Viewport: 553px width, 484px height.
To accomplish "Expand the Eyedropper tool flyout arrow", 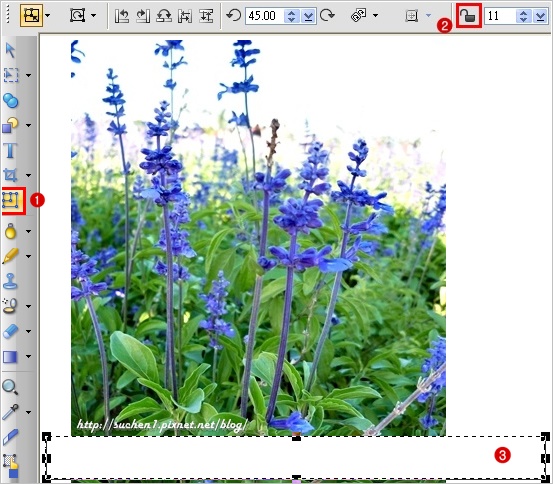I will pyautogui.click(x=29, y=412).
